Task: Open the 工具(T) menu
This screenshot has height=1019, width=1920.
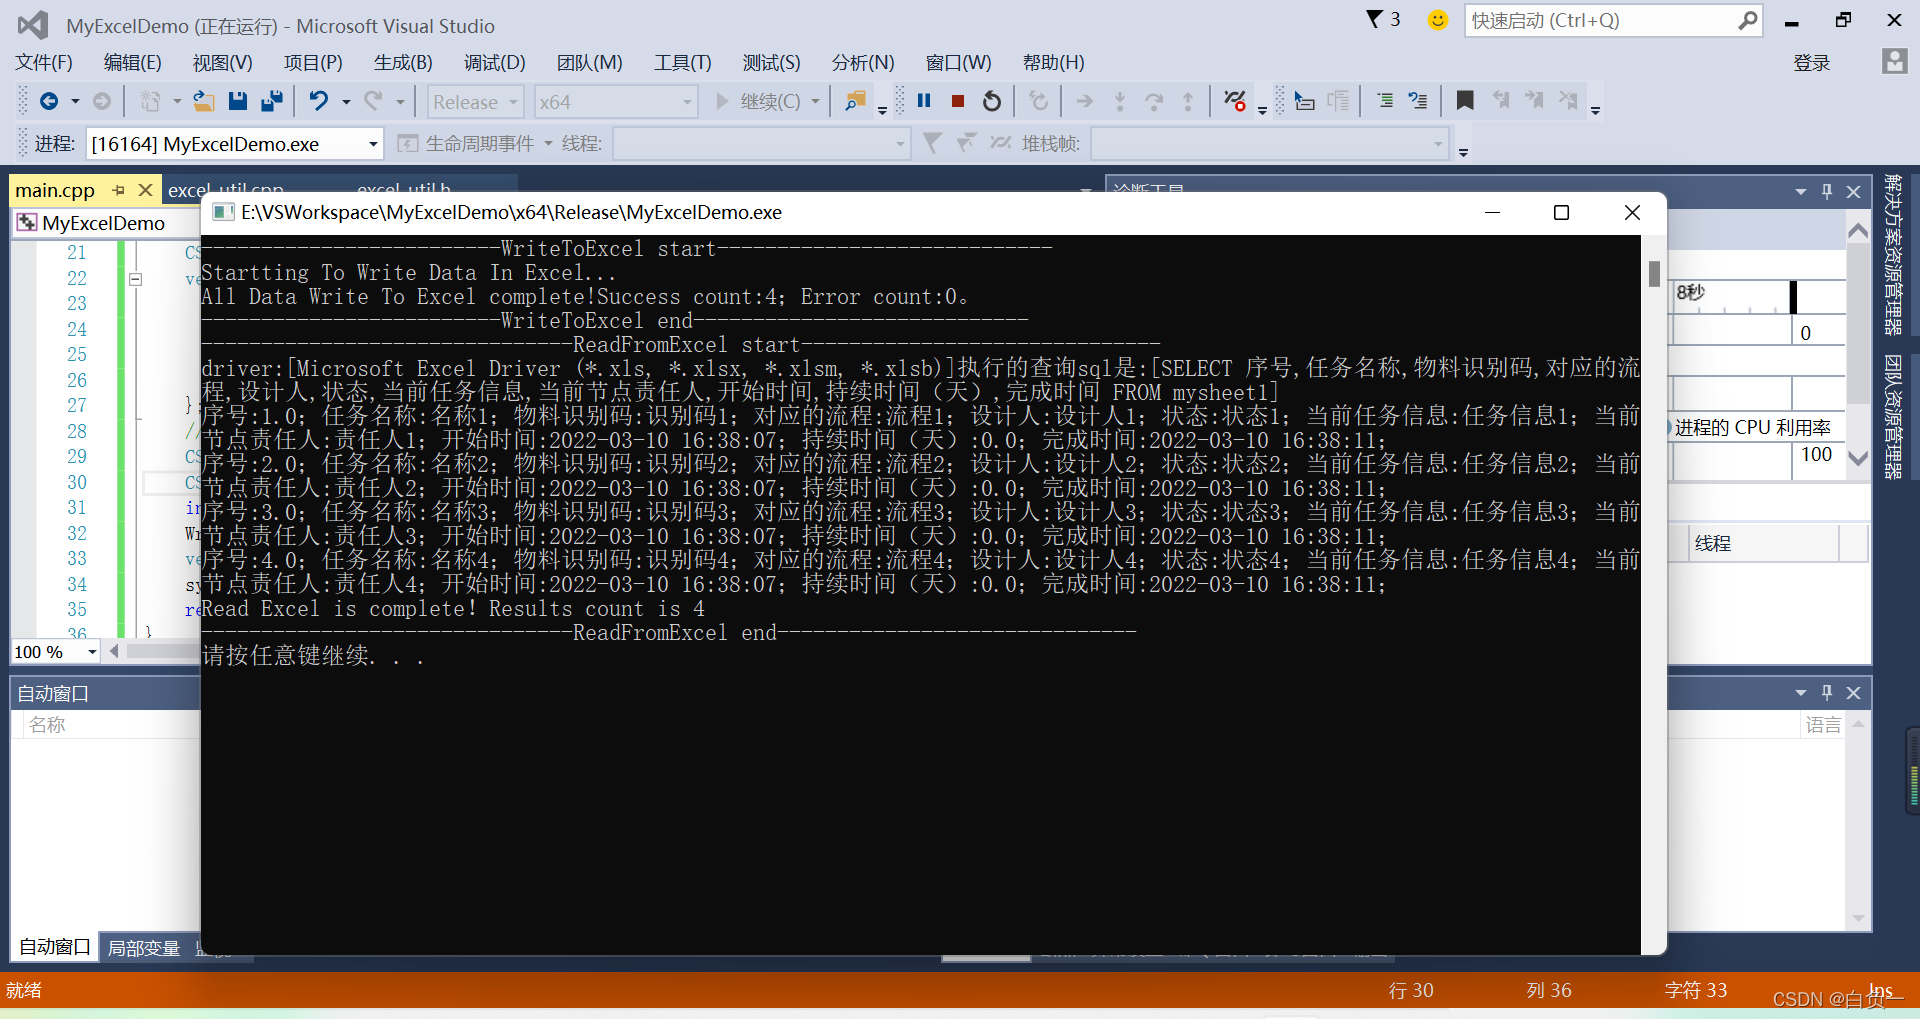Action: click(x=683, y=62)
